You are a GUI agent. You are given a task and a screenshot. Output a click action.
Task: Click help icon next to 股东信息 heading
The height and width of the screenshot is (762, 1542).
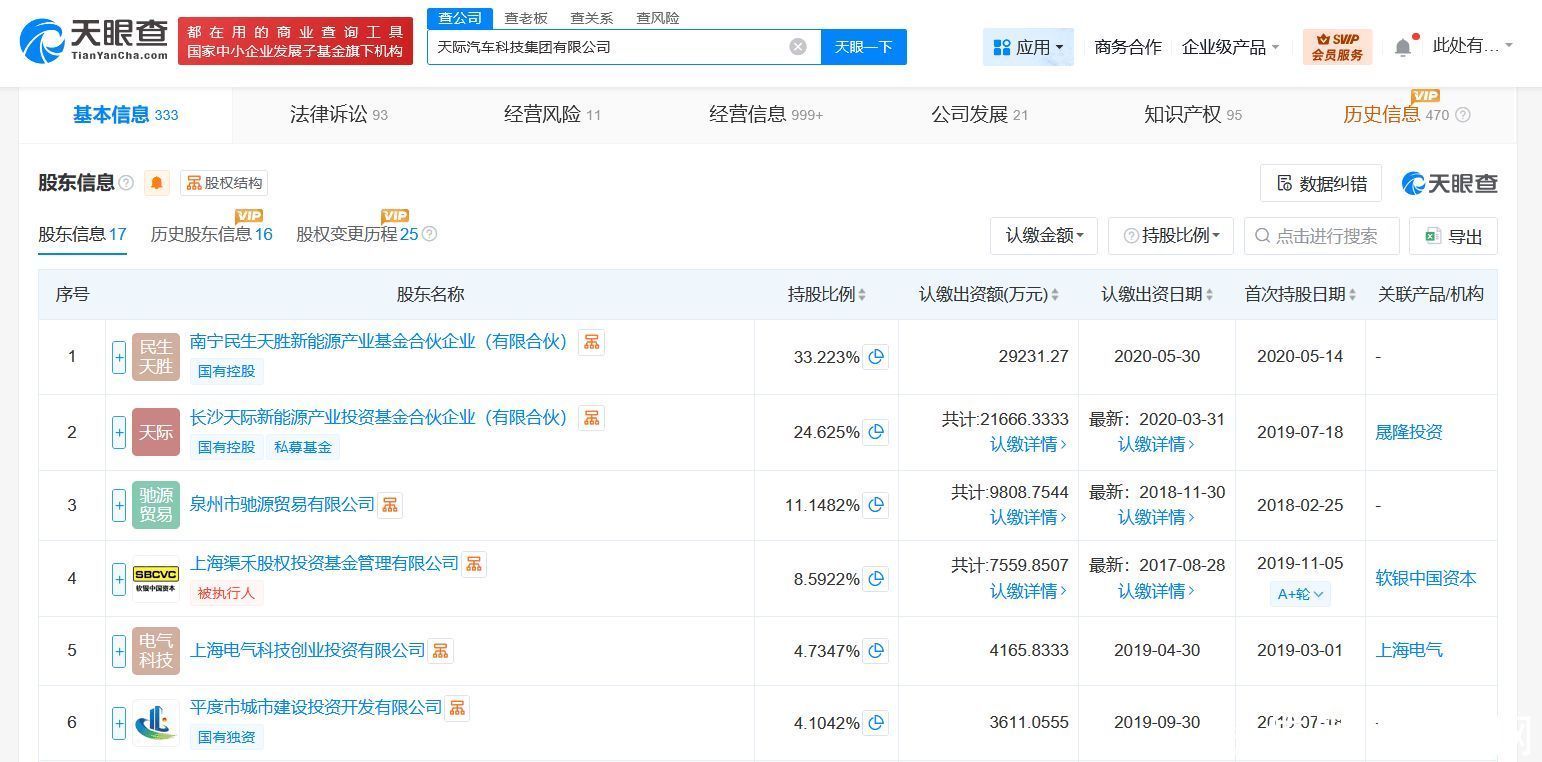click(126, 183)
